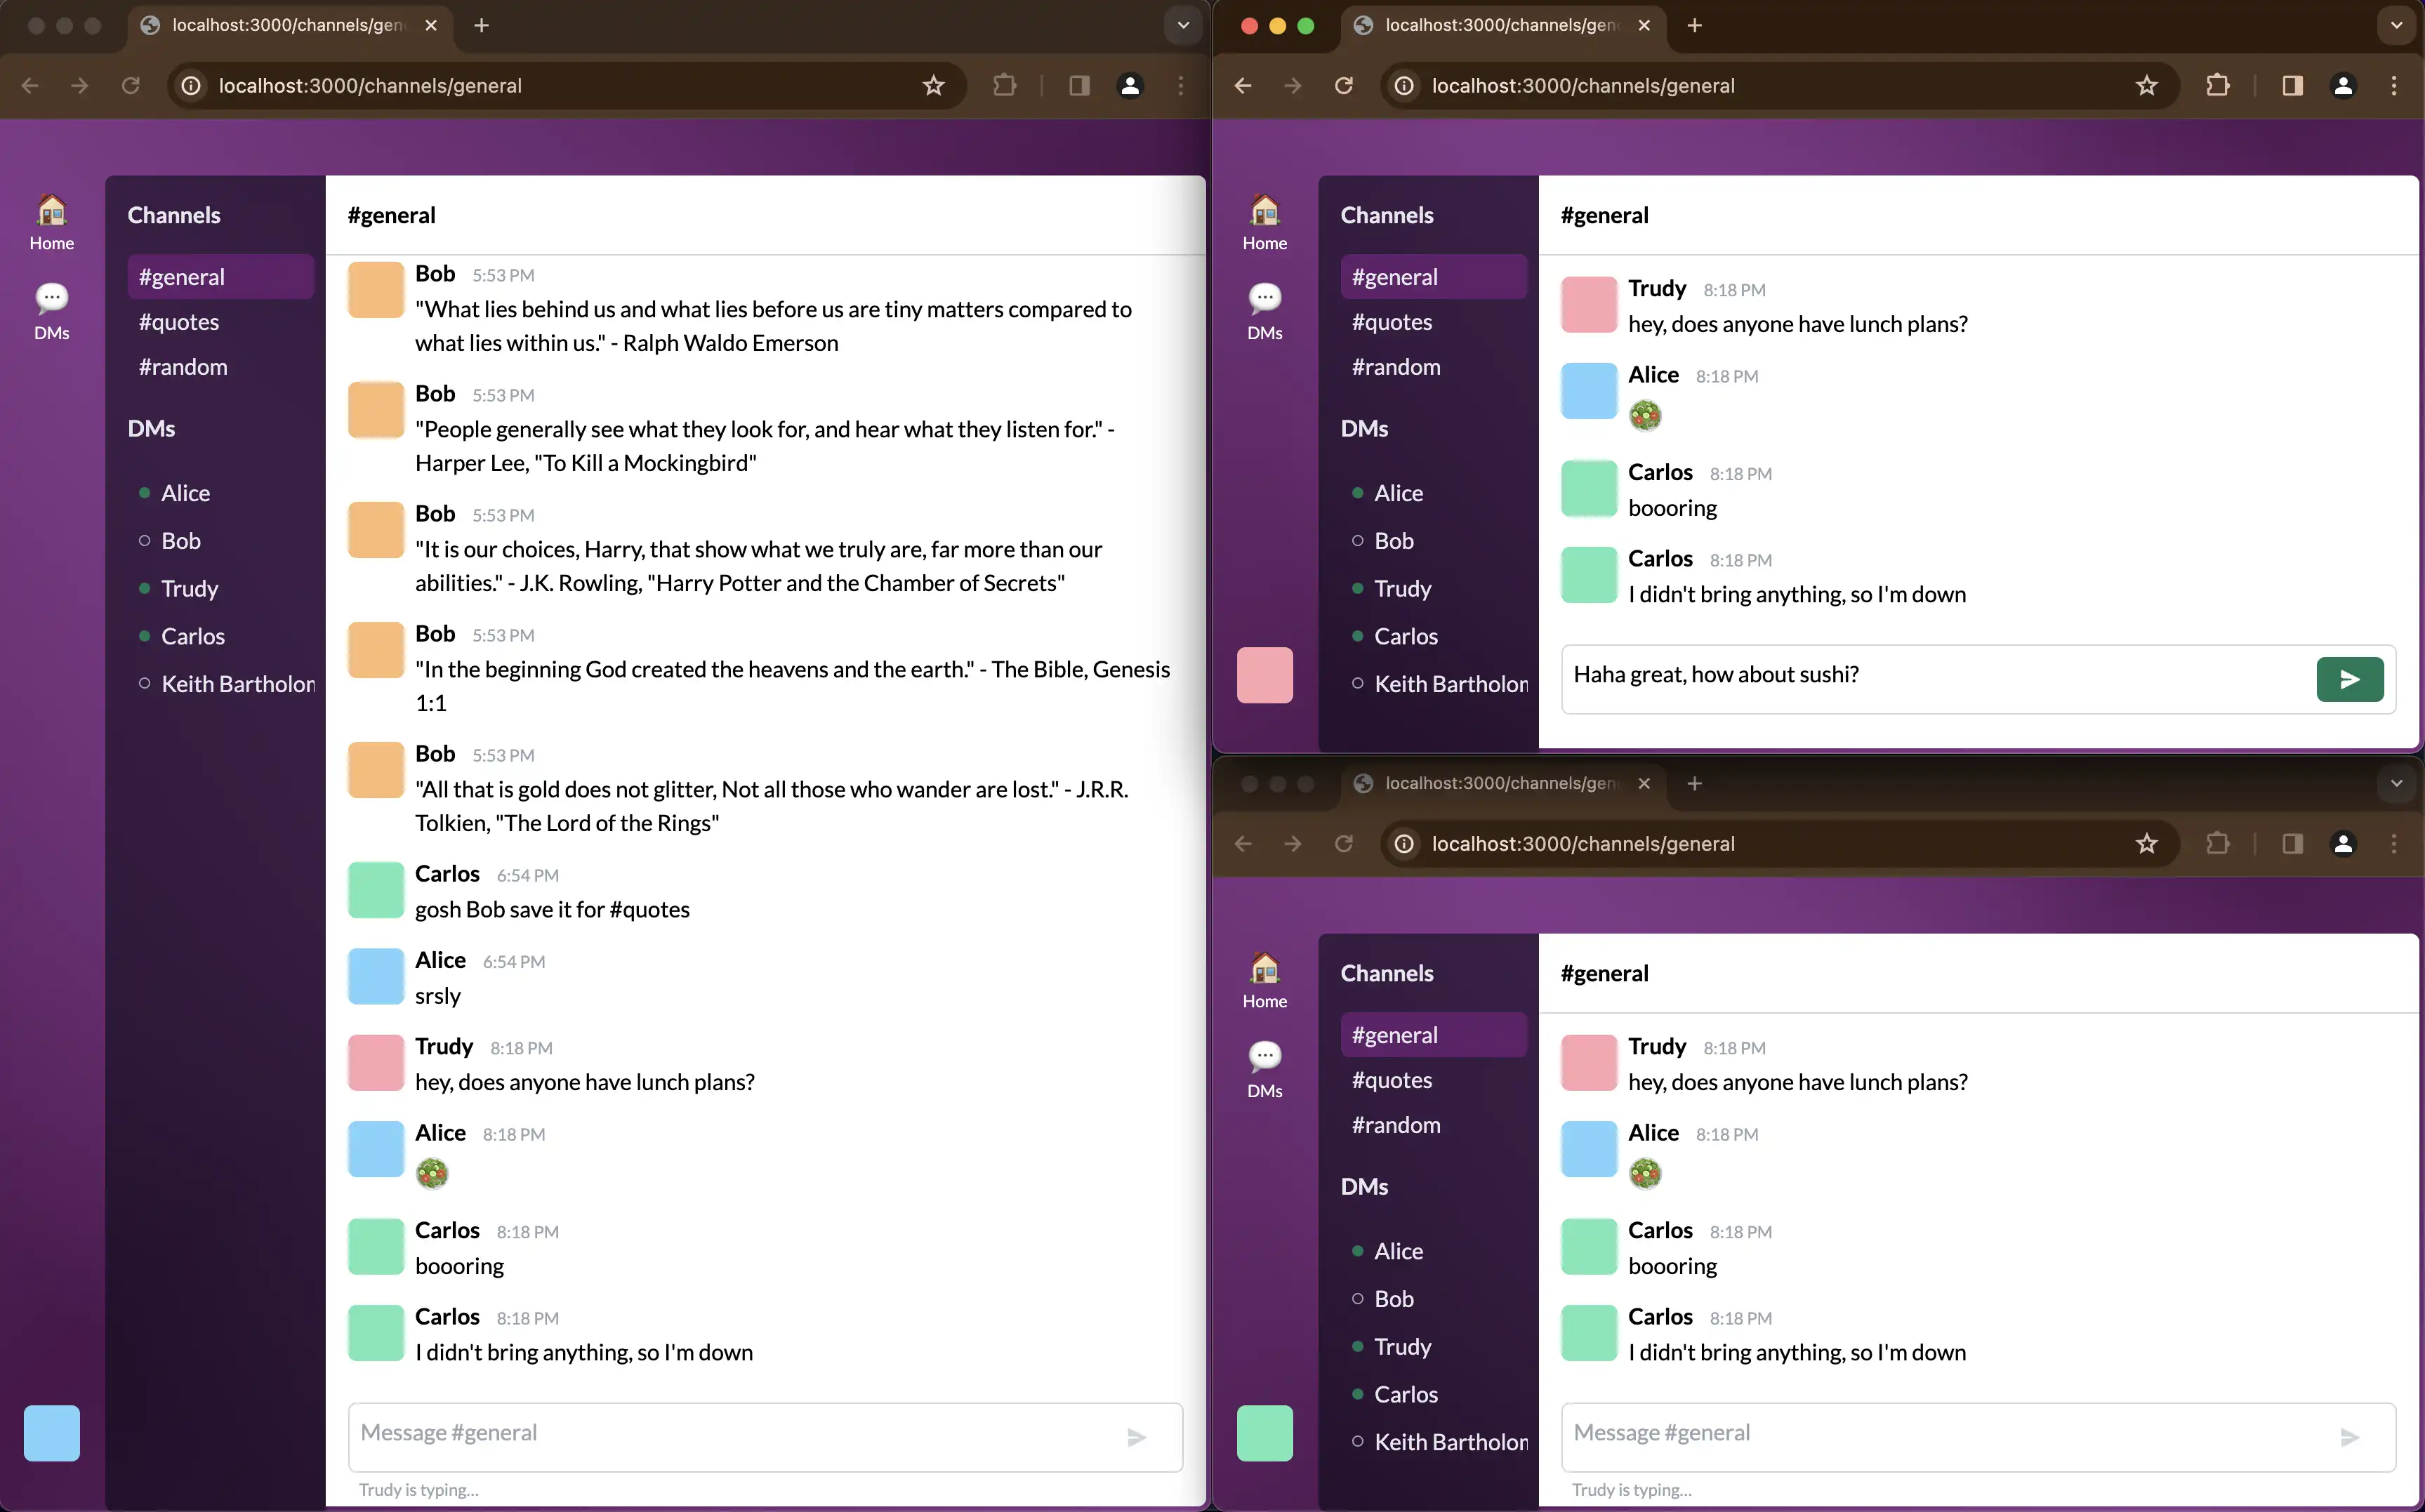
Task: Open extensions puzzle icon in left window
Action: point(1004,85)
